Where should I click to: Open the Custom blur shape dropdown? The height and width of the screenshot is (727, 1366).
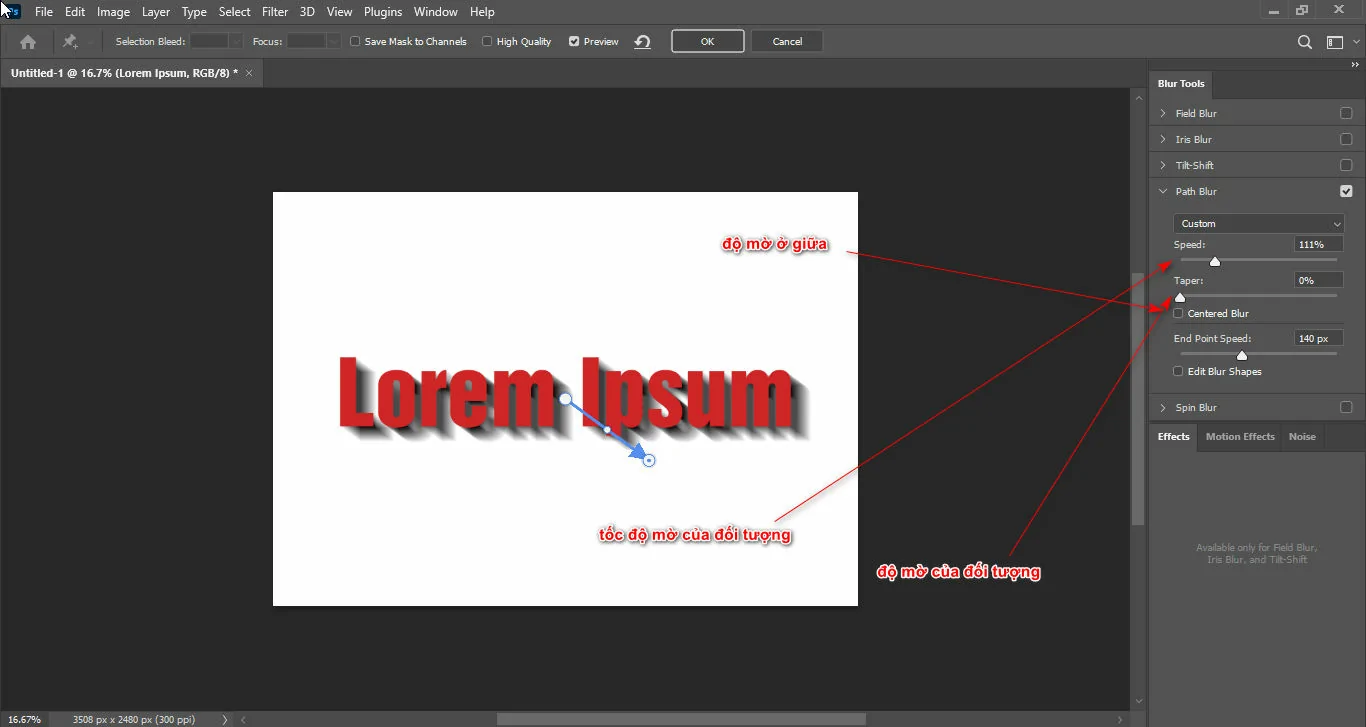[x=1258, y=223]
